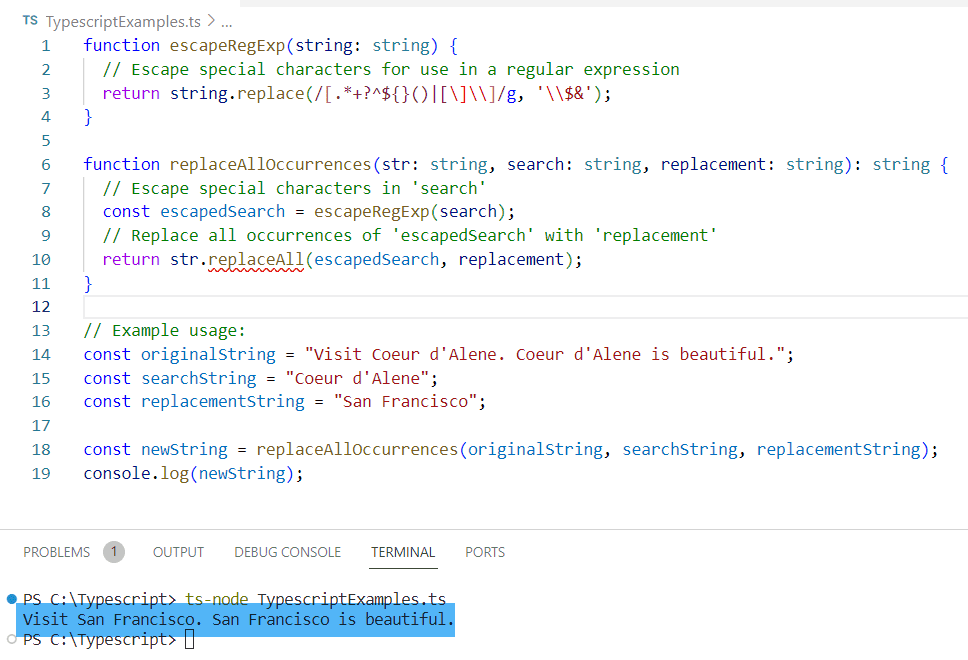The image size is (968, 660).
Task: Click the TS file icon in breadcrumb
Action: 30,20
